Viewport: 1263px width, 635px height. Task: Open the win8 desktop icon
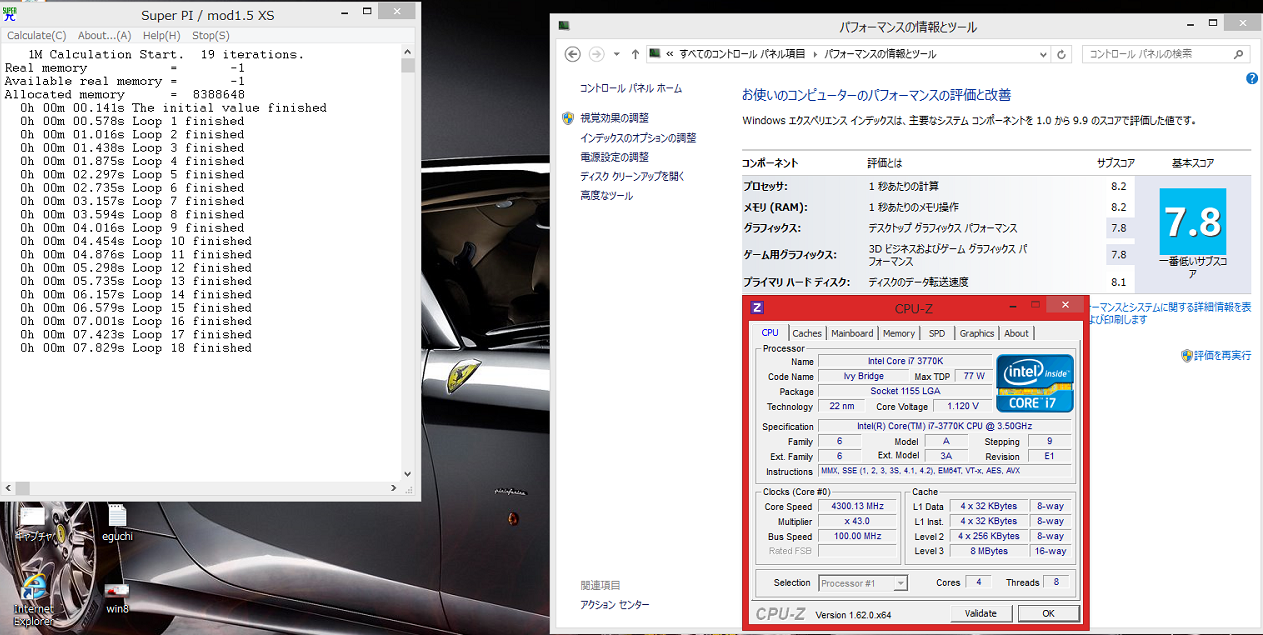click(117, 596)
